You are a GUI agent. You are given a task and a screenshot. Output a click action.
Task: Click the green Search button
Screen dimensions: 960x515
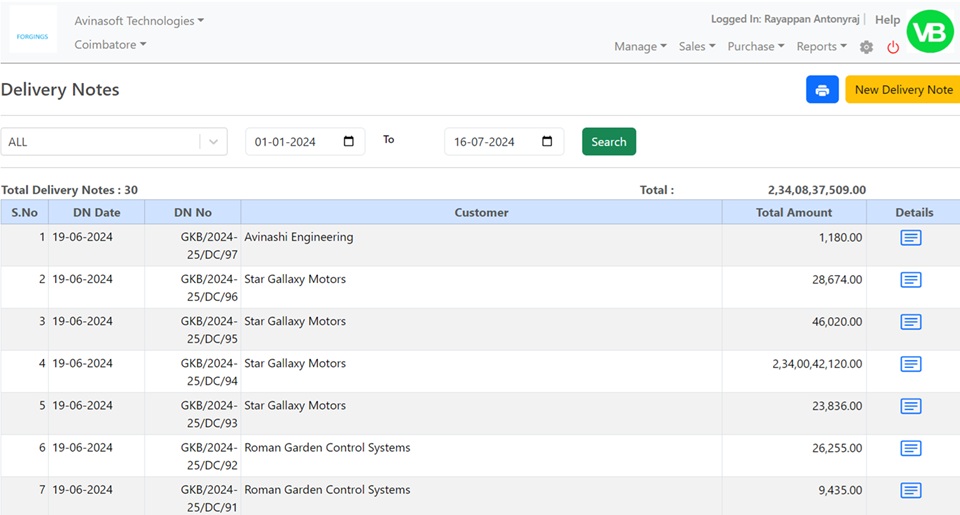click(608, 142)
